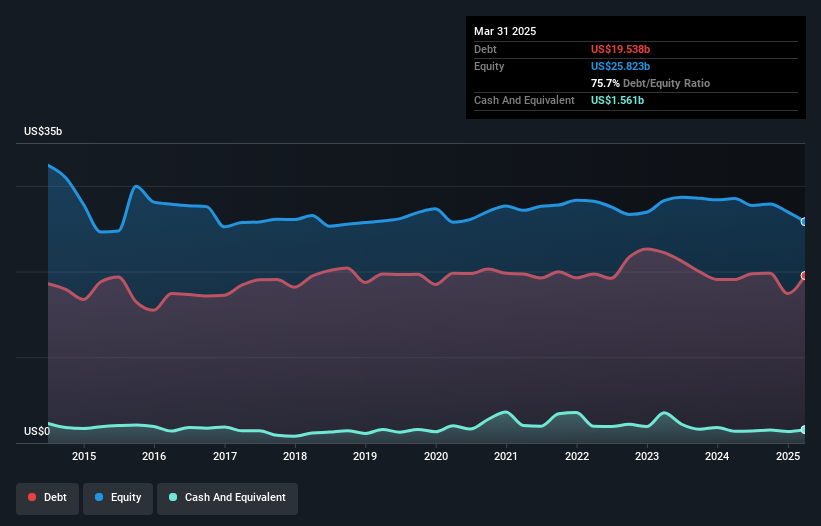Click the 2024 x-axis label
Viewport: 821px width, 526px height.
[x=717, y=456]
